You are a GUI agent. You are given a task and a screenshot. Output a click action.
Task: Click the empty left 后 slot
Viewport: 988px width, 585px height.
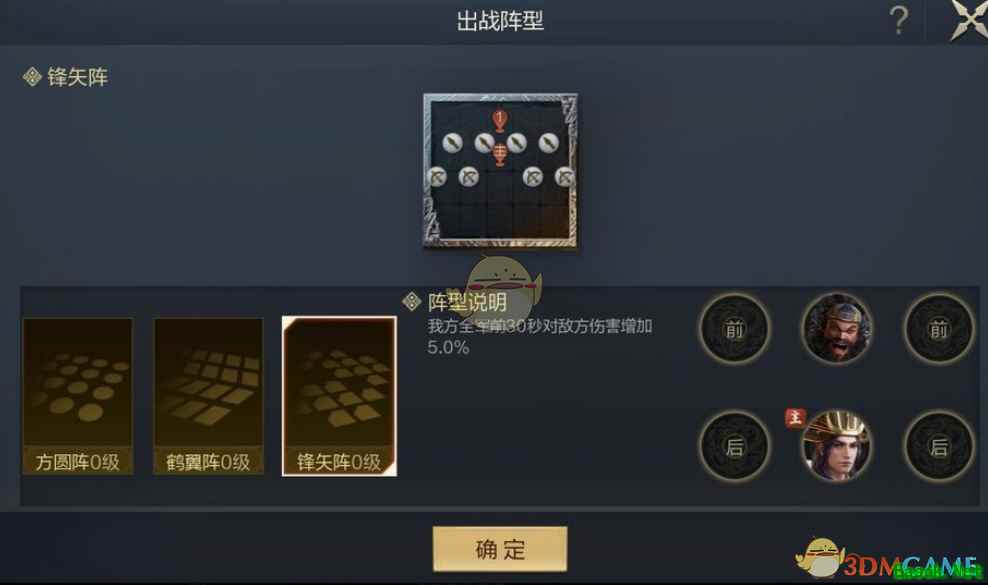tap(734, 446)
